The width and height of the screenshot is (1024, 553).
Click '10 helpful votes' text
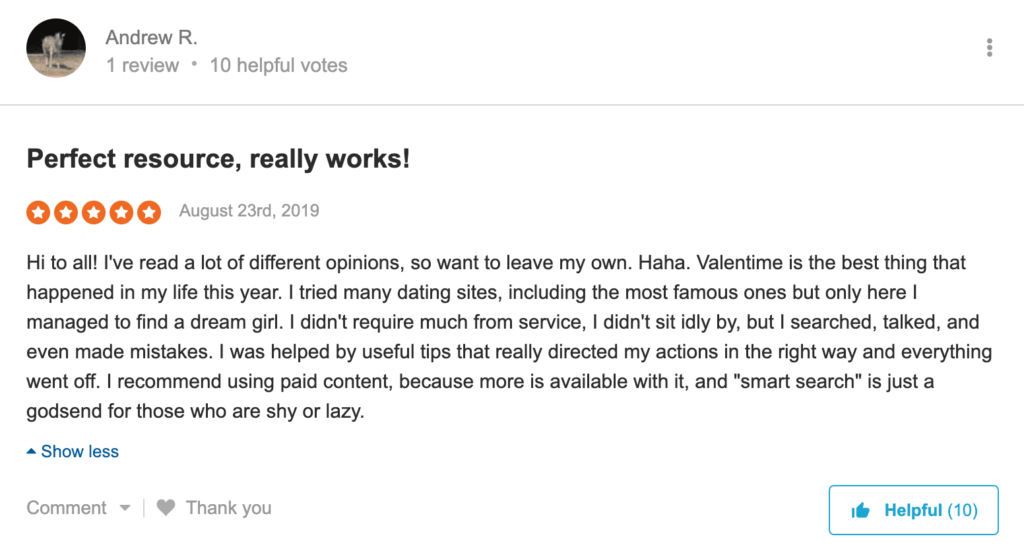278,65
